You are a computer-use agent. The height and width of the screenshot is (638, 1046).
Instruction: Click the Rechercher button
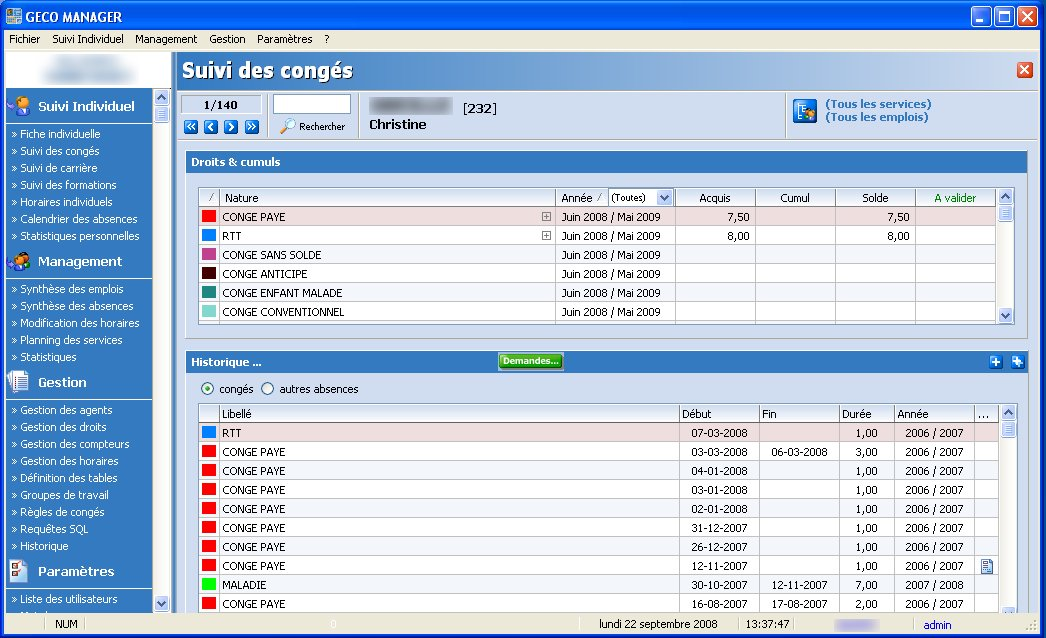[313, 127]
